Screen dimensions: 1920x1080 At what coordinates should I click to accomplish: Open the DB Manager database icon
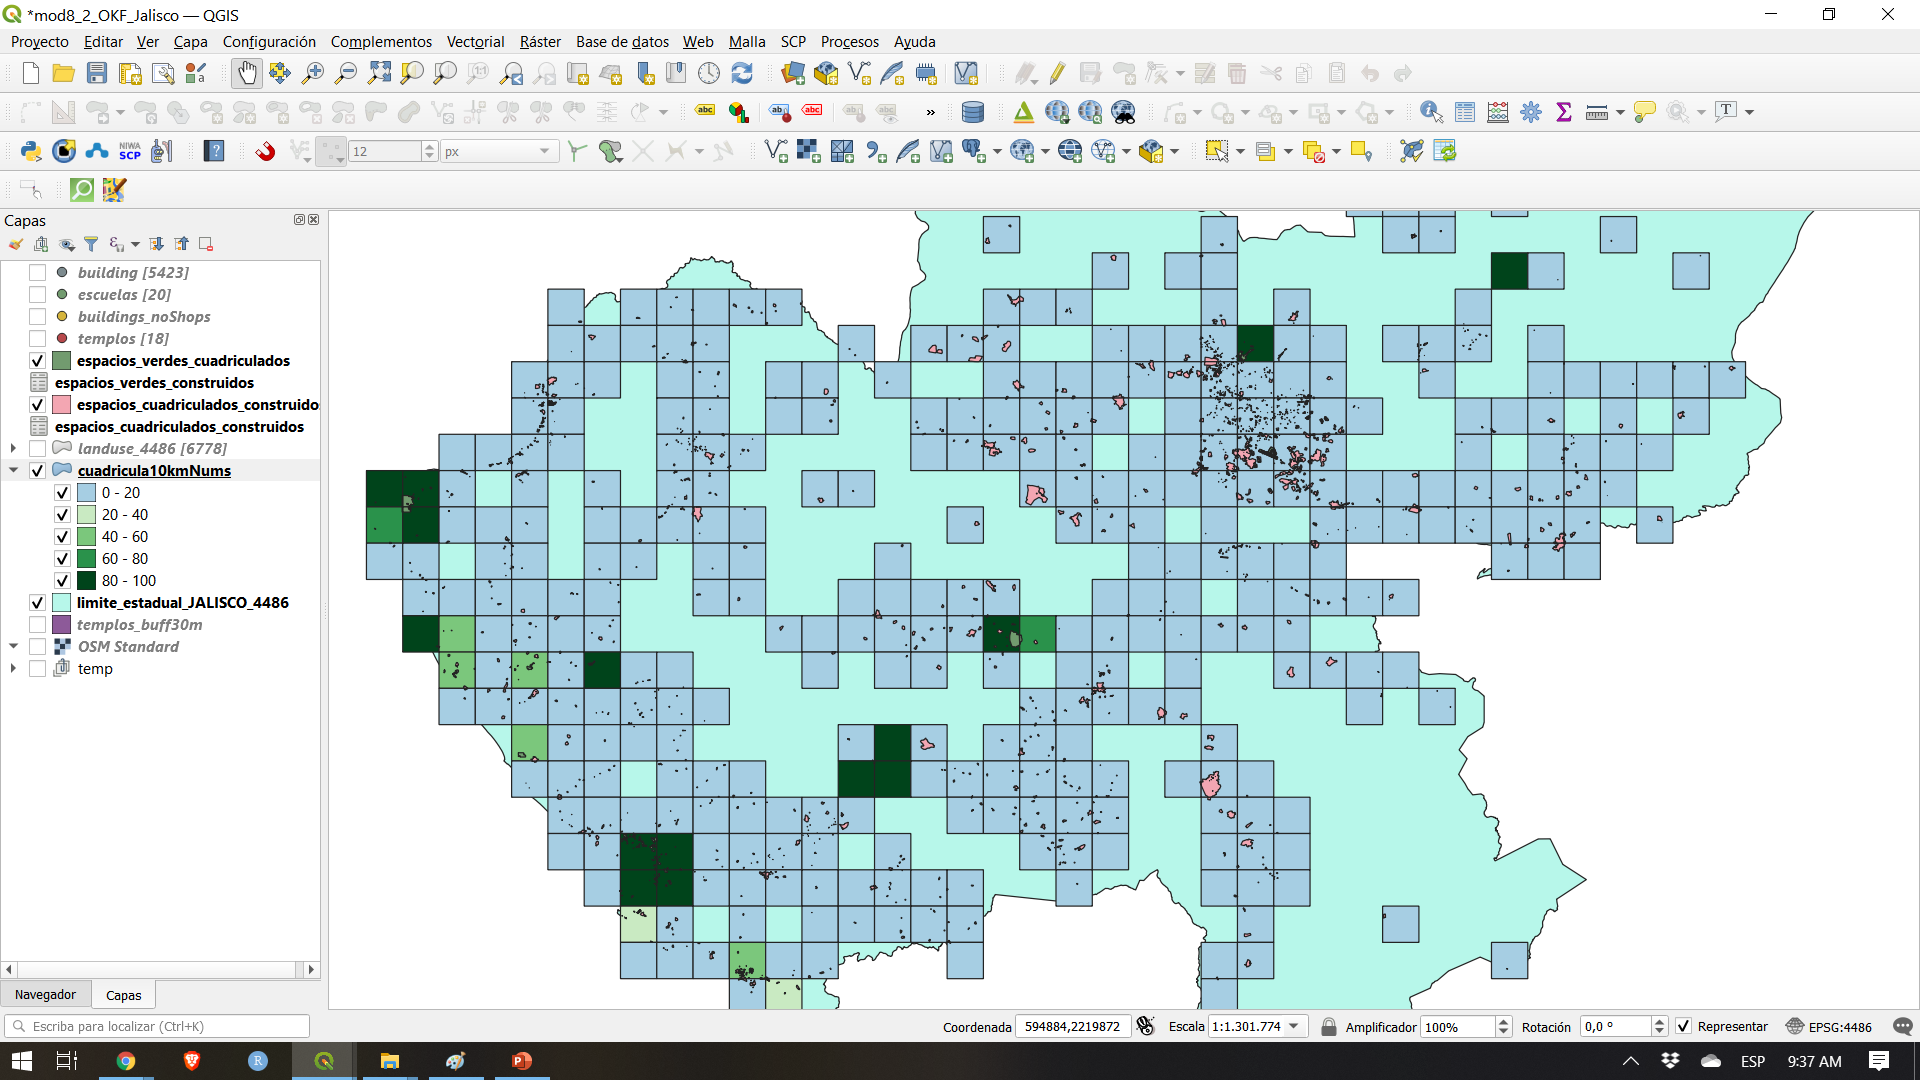[x=972, y=112]
